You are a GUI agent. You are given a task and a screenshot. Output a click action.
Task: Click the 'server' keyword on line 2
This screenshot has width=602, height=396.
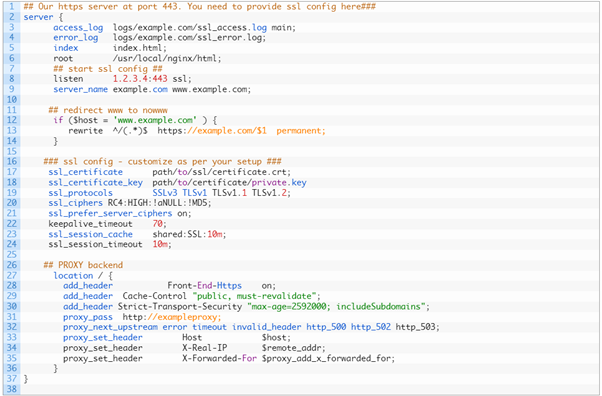point(38,17)
